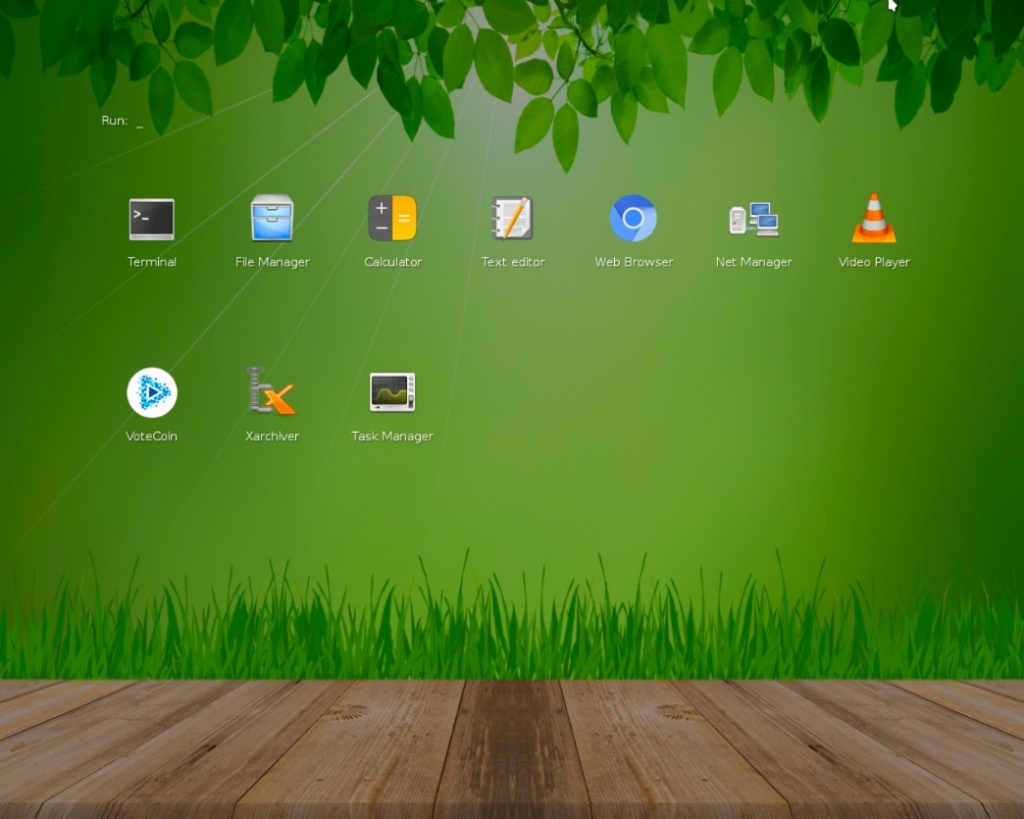Viewport: 1024px width, 819px height.
Task: Launch the VoteCoin application
Action: coord(151,393)
